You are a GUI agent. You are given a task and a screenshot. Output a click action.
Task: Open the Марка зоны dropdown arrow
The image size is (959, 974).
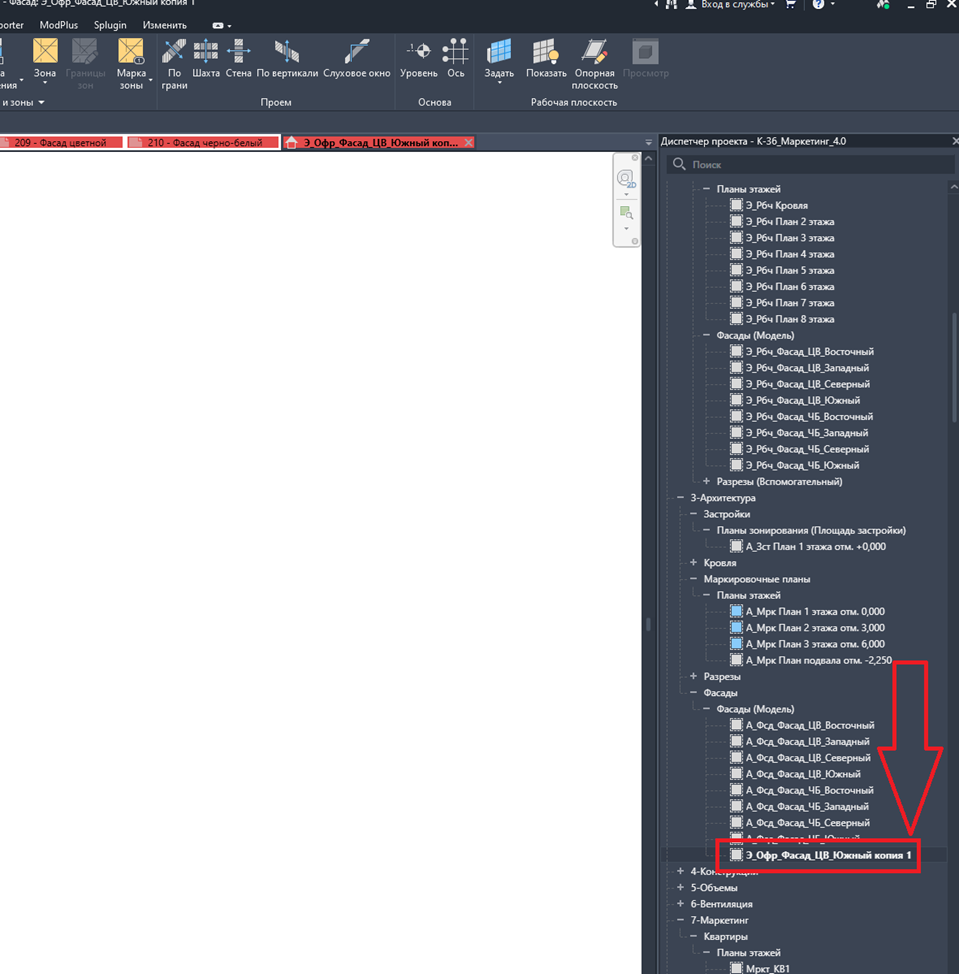click(x=150, y=80)
